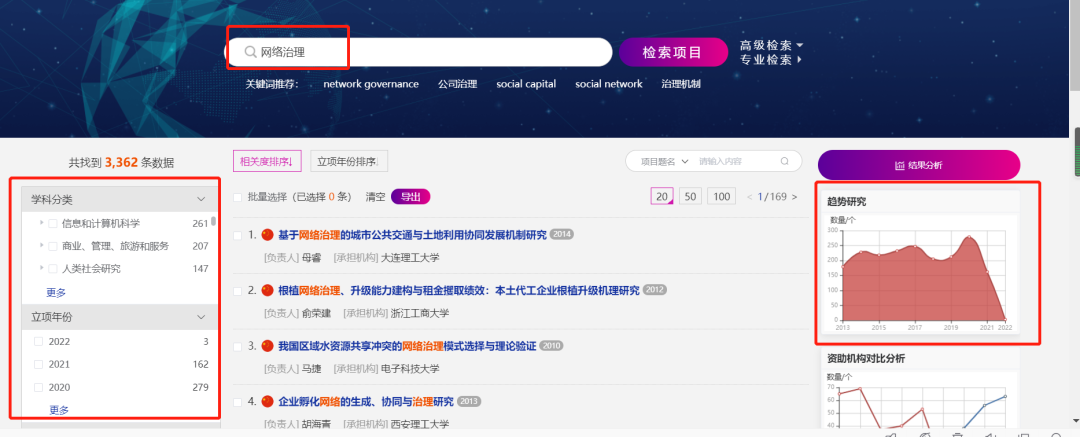Check the box for result 4
The width and height of the screenshot is (1080, 437).
tap(238, 401)
